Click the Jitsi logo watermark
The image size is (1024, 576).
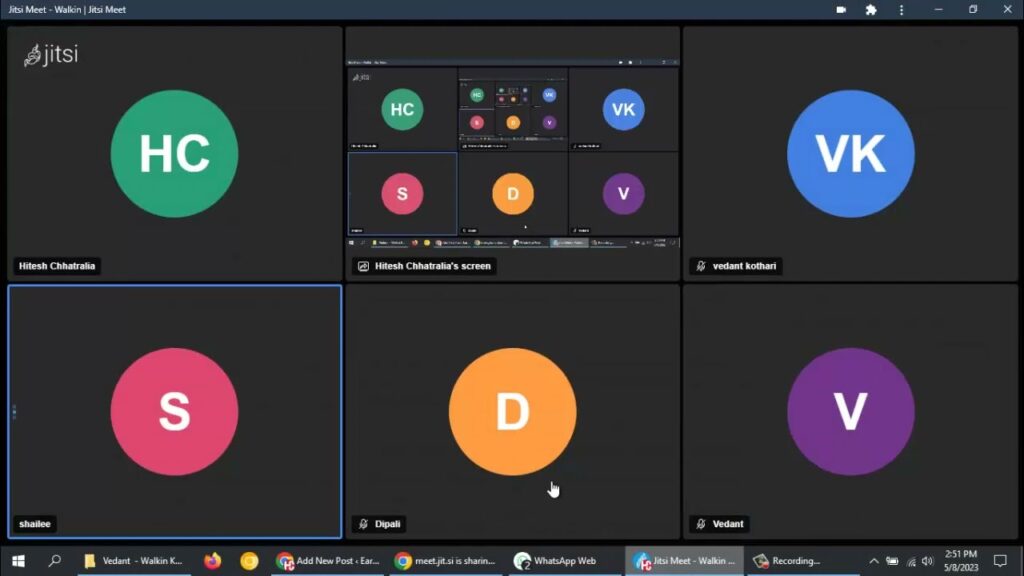[51, 54]
